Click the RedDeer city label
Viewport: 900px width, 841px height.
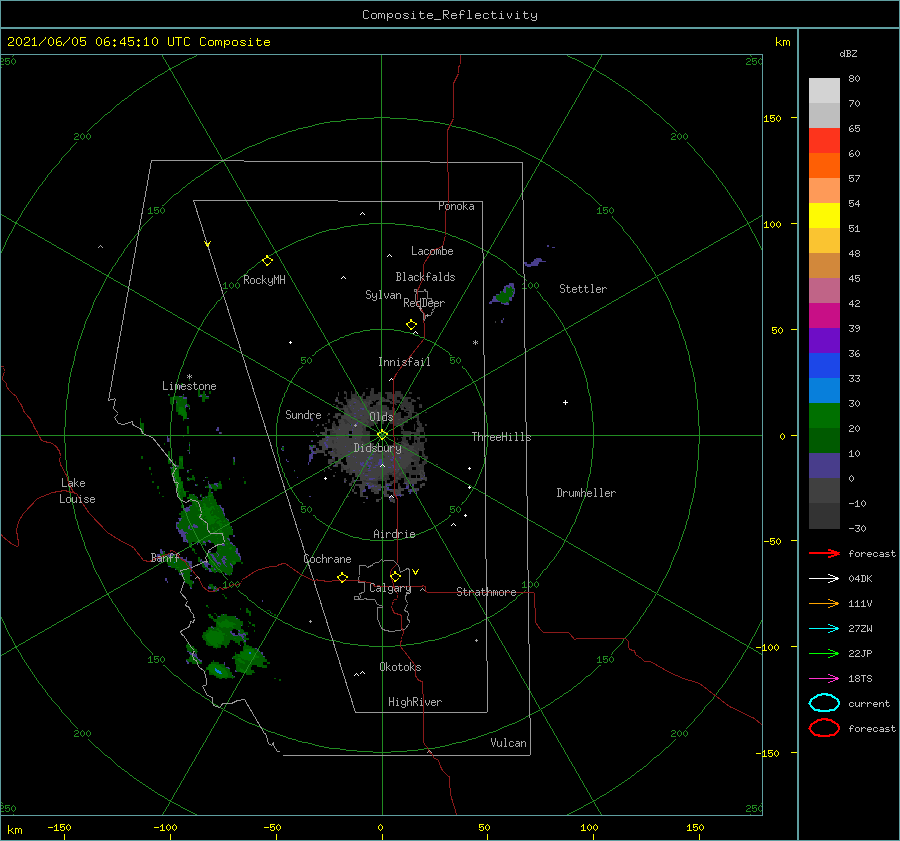424,303
